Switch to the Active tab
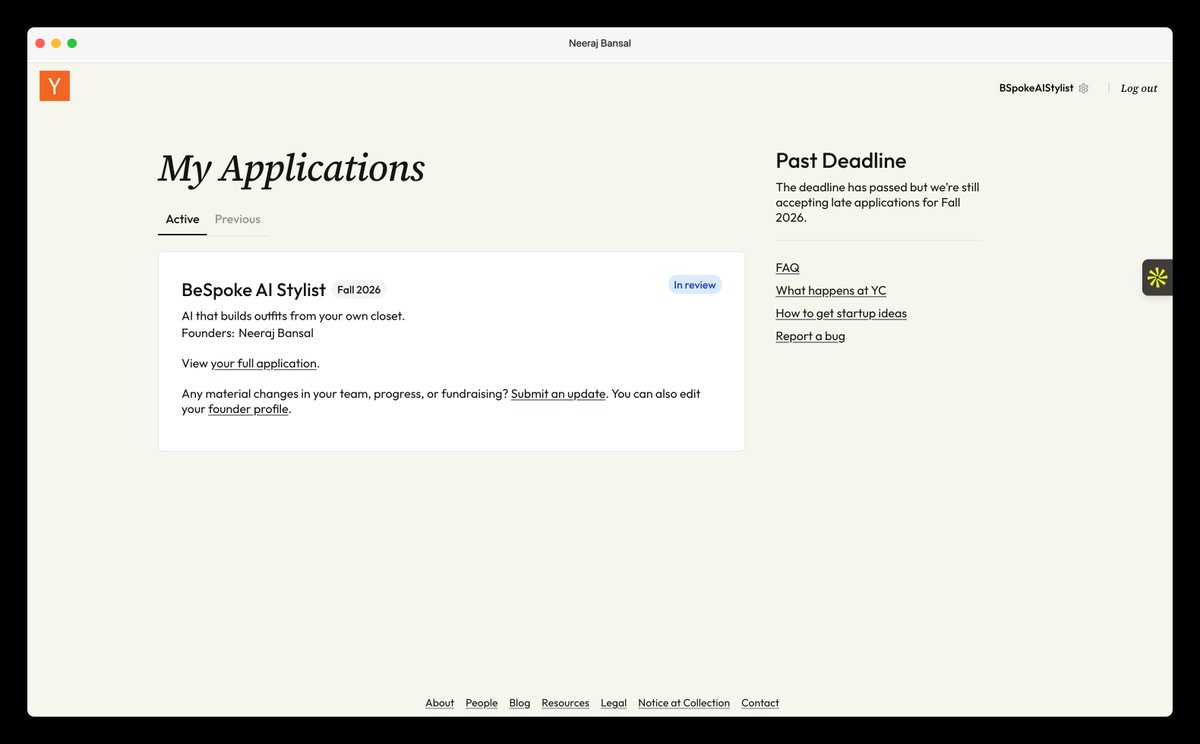 click(x=182, y=219)
